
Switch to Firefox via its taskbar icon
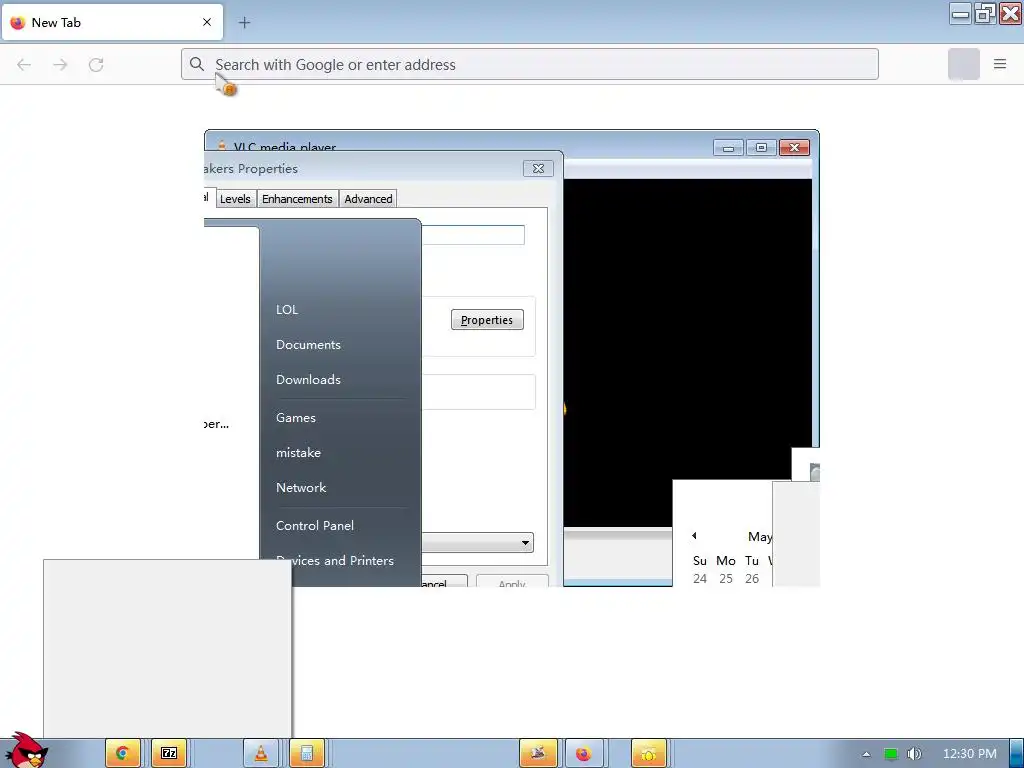(583, 754)
